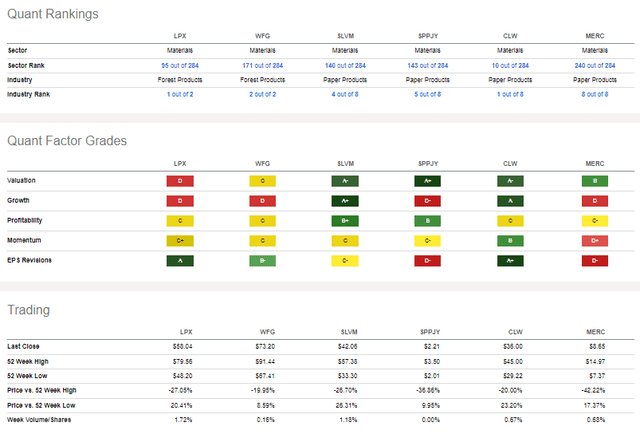Click the 'Last Close' row label

pos(23,347)
